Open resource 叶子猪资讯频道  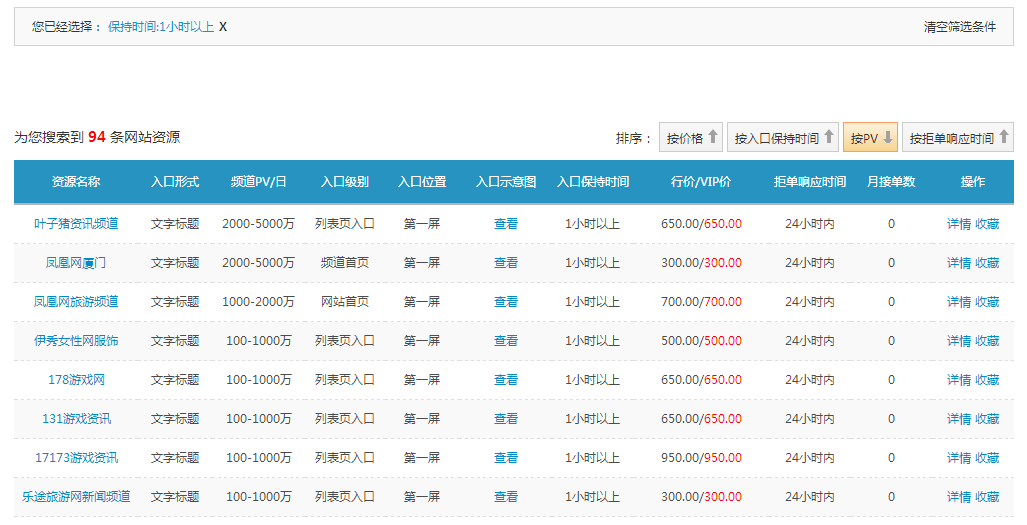click(76, 224)
